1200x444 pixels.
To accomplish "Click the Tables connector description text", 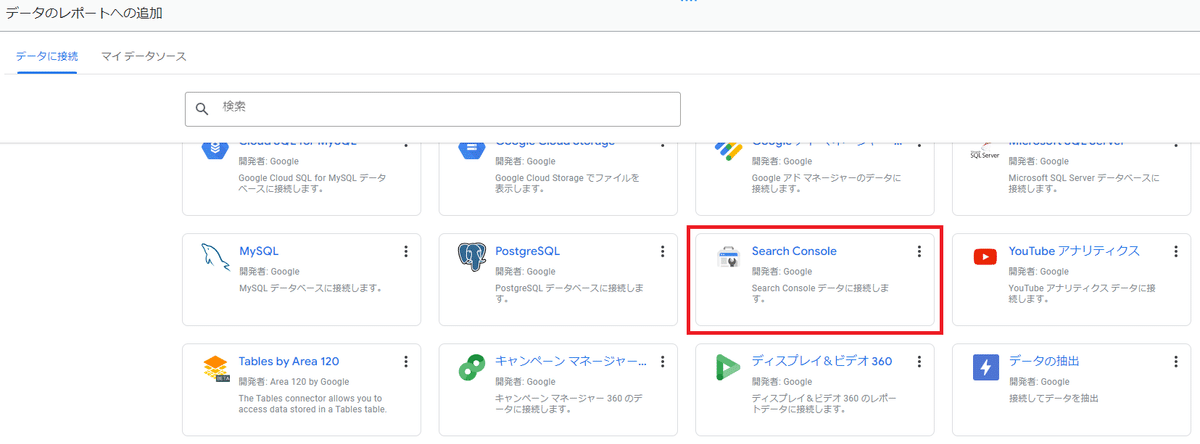I will [x=313, y=403].
